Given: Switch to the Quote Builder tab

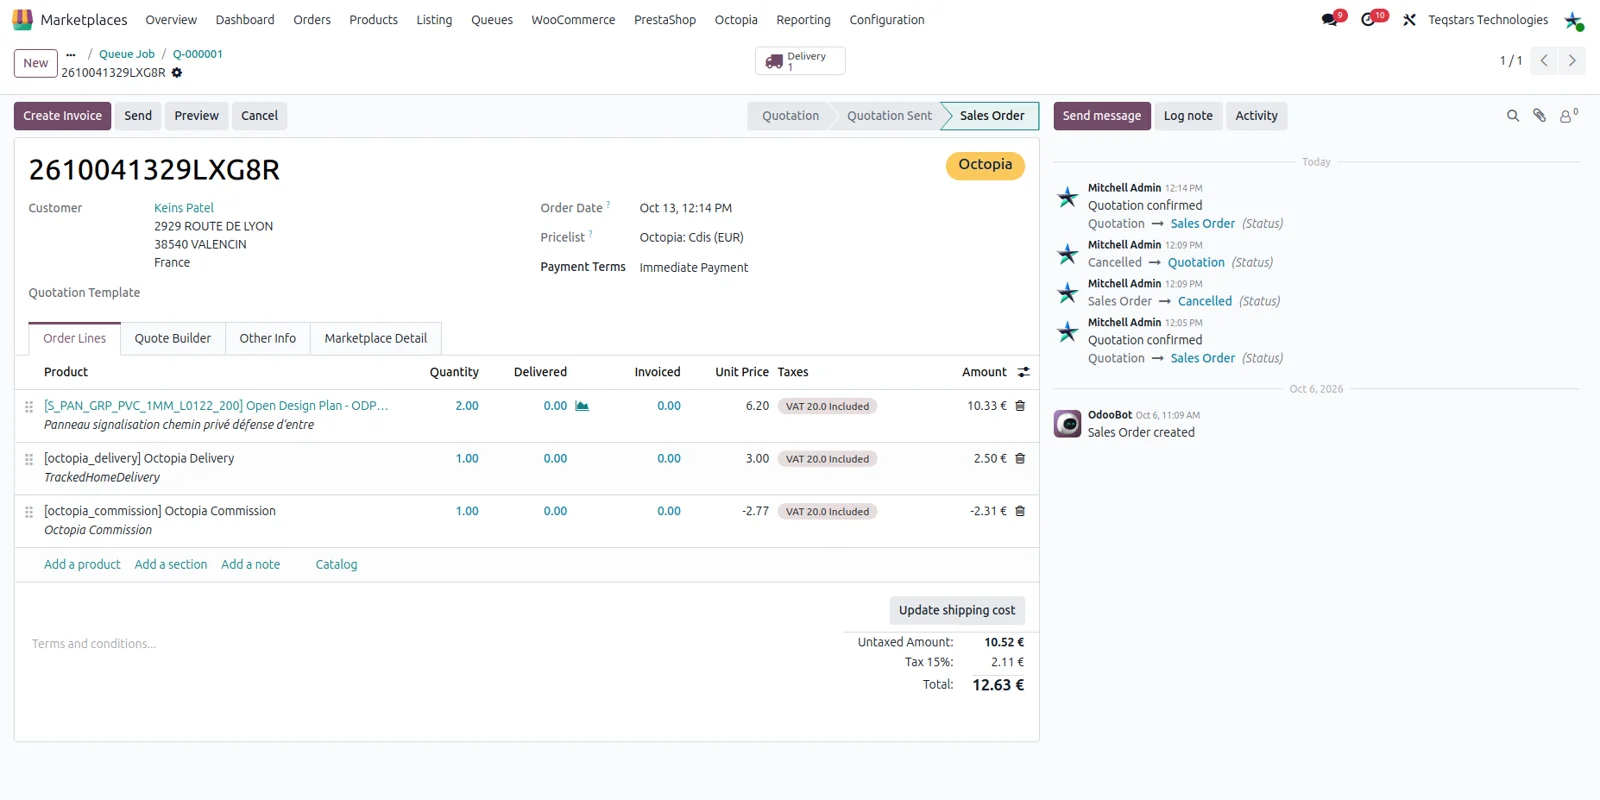Looking at the screenshot, I should click(173, 339).
